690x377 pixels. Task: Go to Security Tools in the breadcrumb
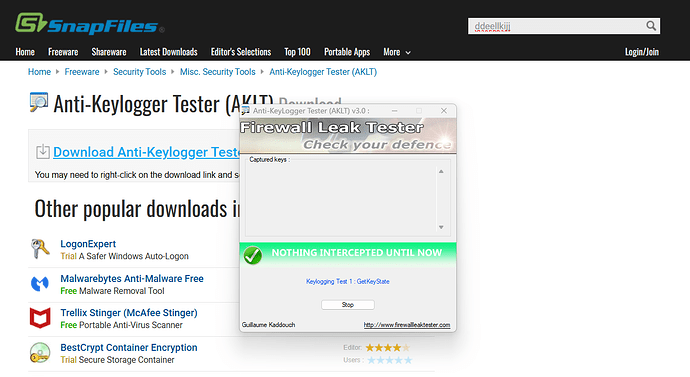[139, 72]
